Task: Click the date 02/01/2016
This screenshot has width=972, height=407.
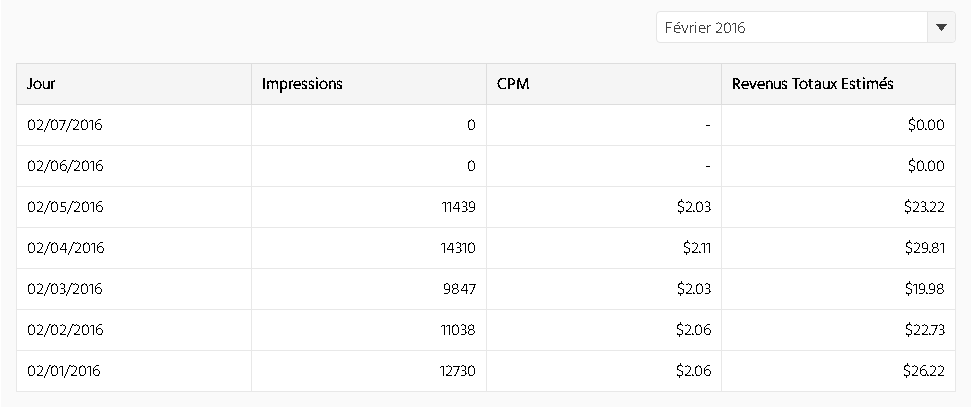Action: click(x=63, y=370)
